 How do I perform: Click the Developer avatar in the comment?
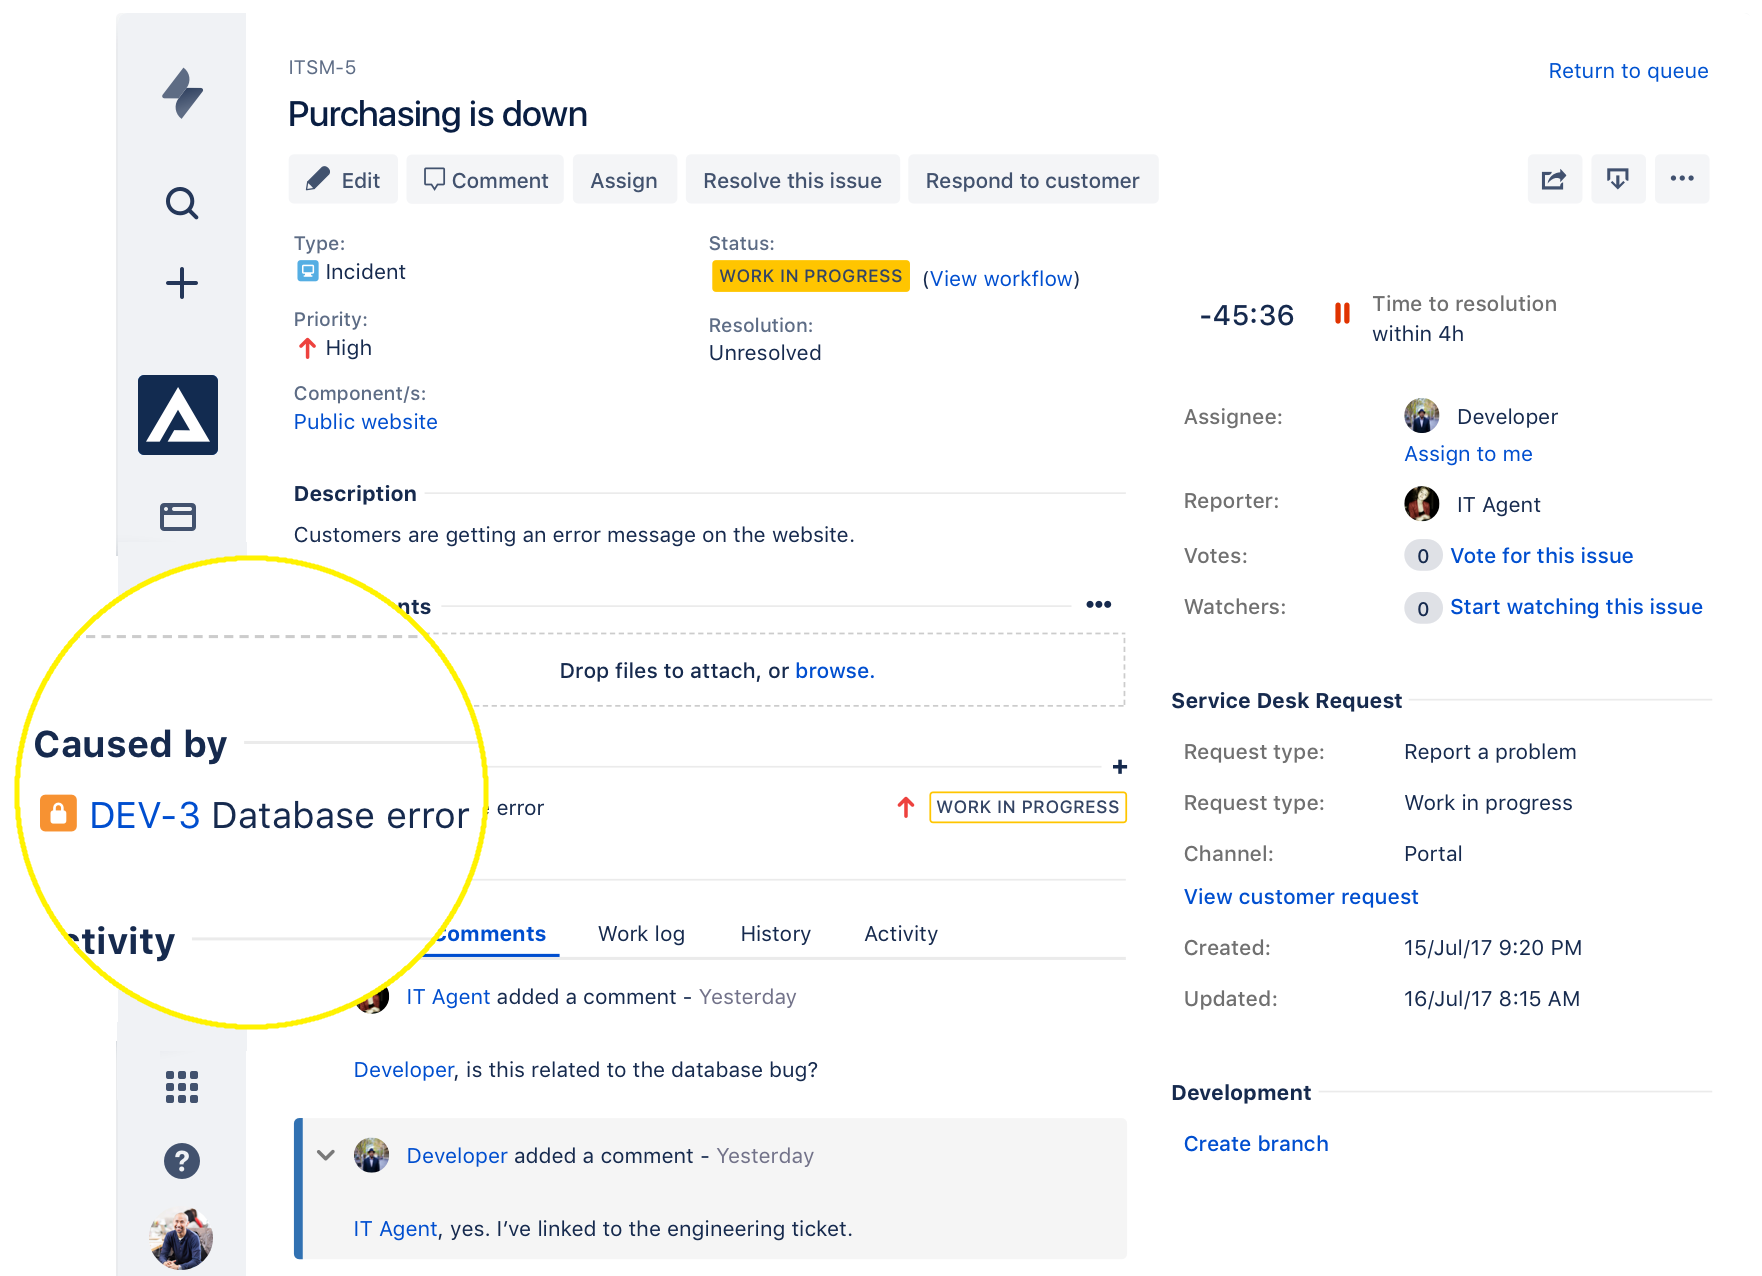coord(372,1155)
